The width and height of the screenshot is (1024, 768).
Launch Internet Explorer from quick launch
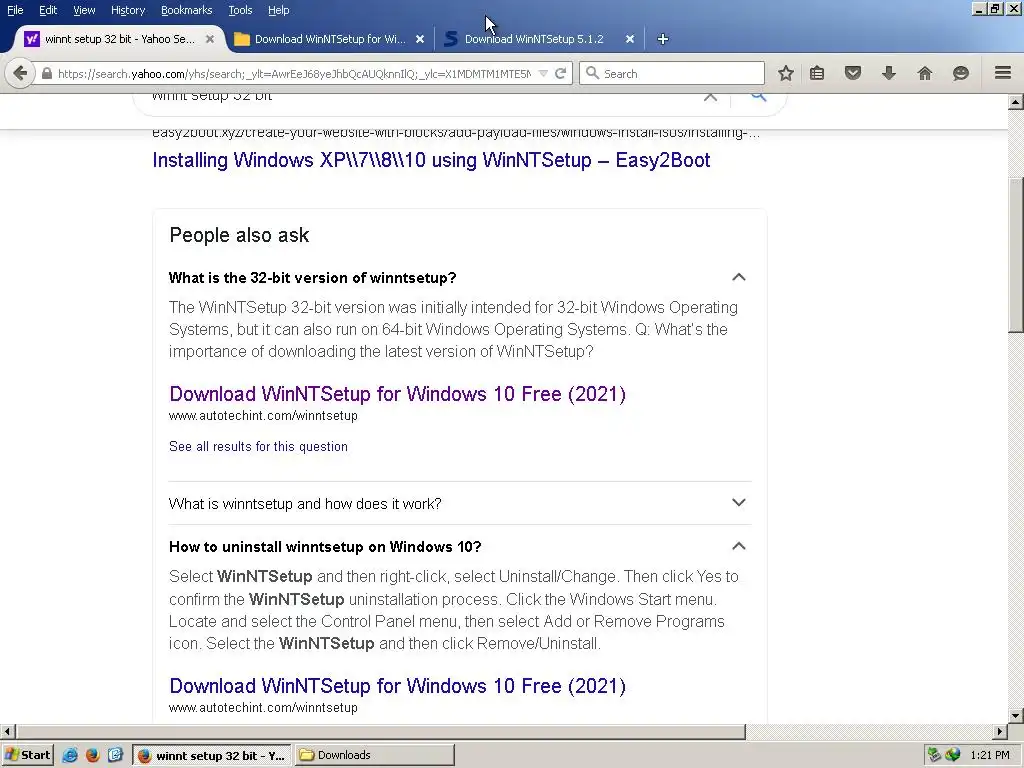click(70, 755)
